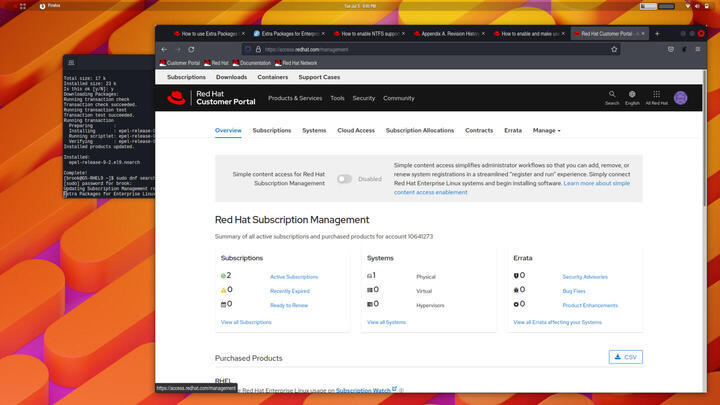This screenshot has height=405, width=720.
Task: Switch to the Systems tab
Action: (314, 130)
